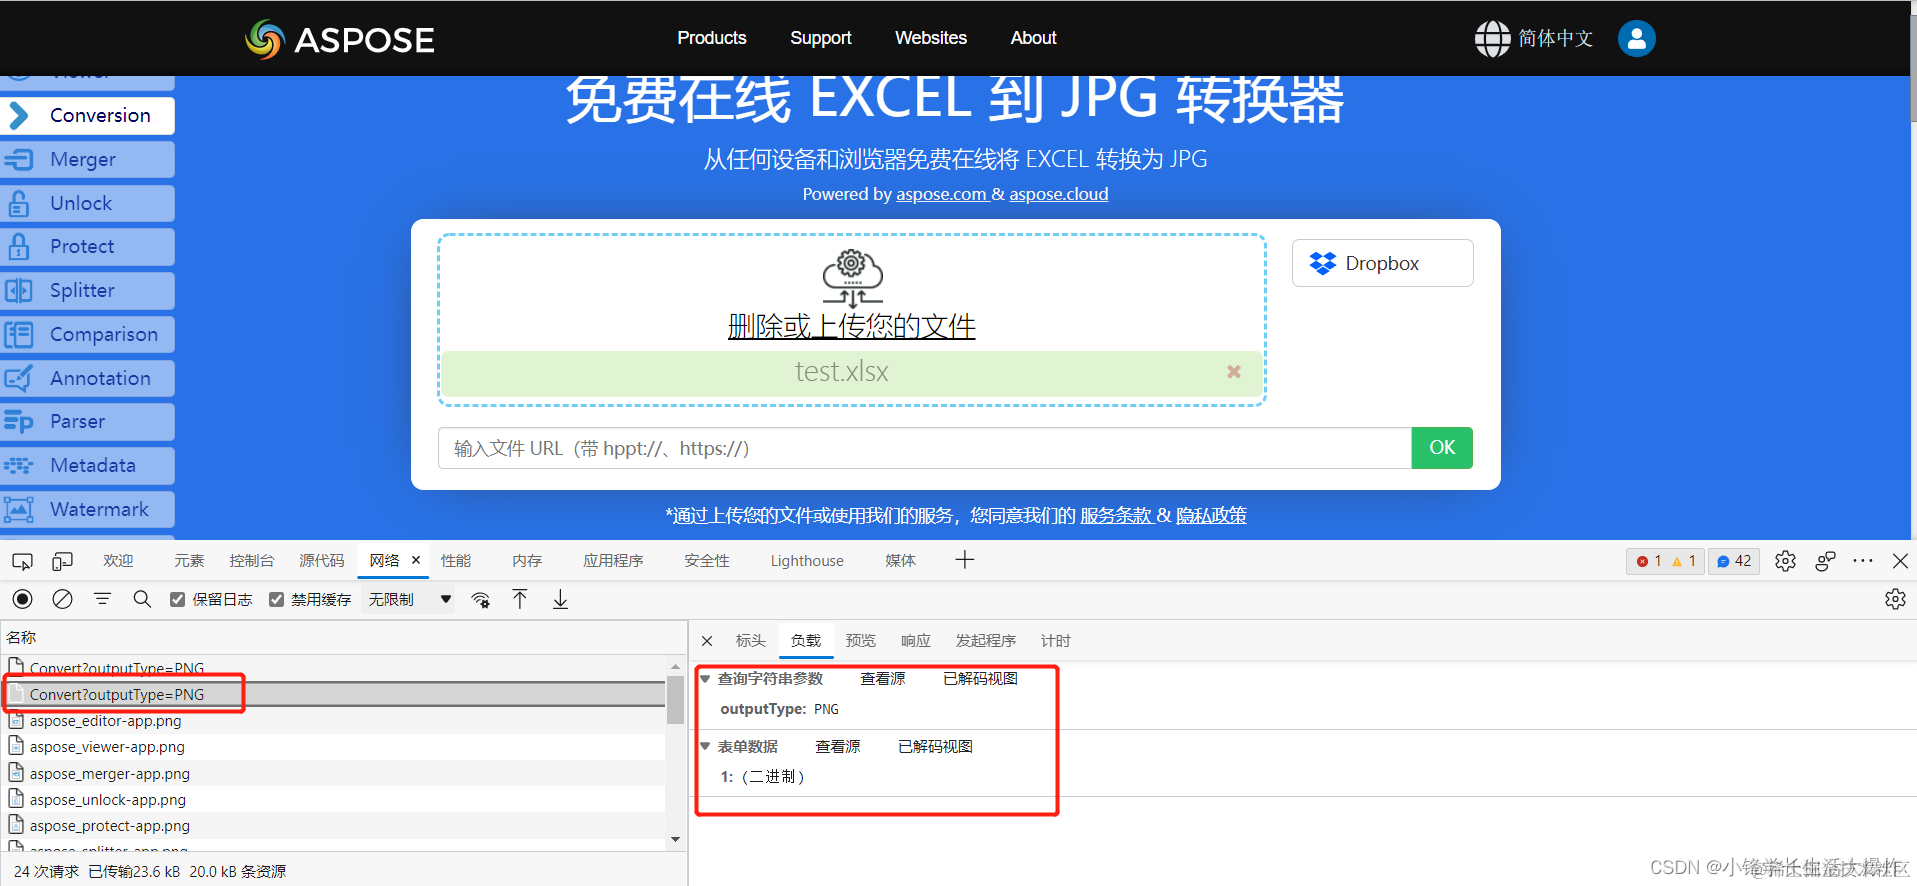This screenshot has width=1917, height=886.
Task: Focus the file URL input field
Action: point(924,448)
